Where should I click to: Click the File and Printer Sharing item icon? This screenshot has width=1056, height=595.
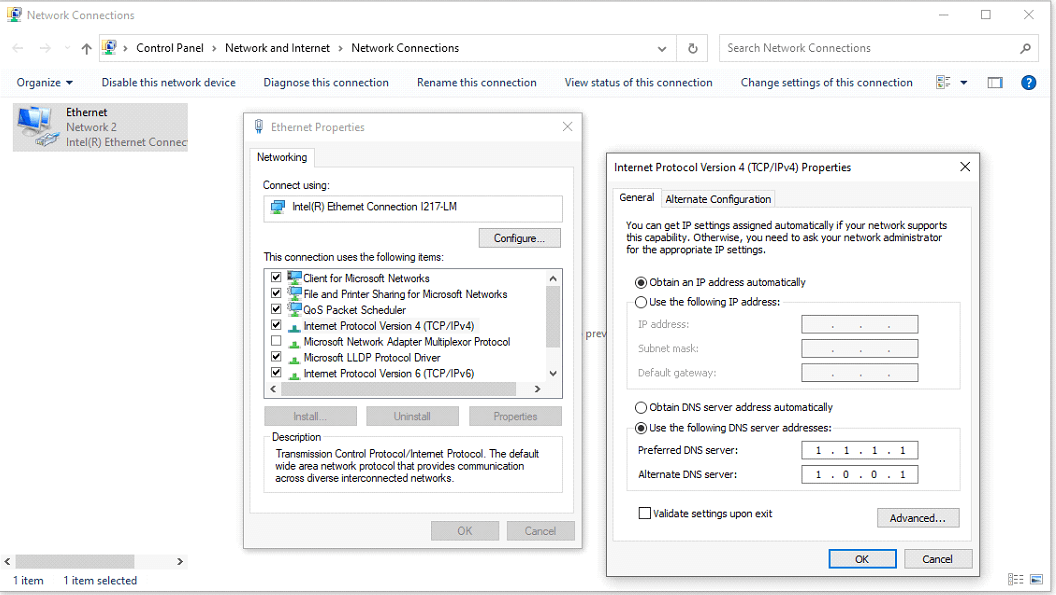coord(294,294)
